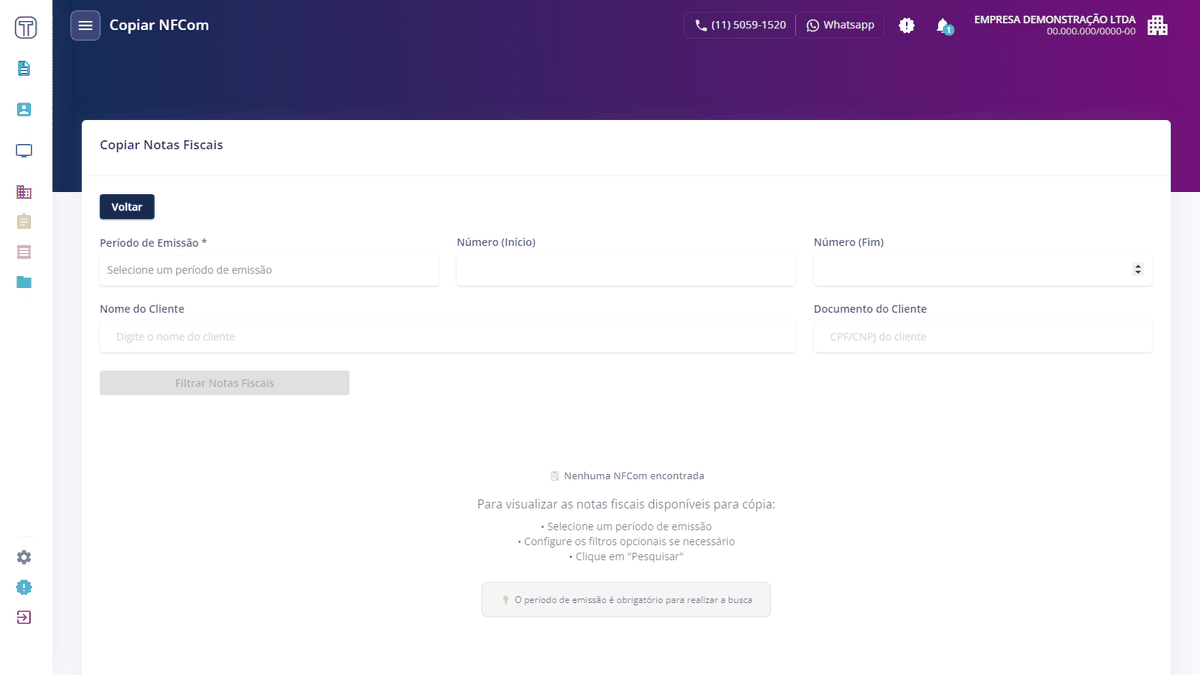Click the Número (Fim) input field
Screen dimensions: 1200x675
[983, 270]
